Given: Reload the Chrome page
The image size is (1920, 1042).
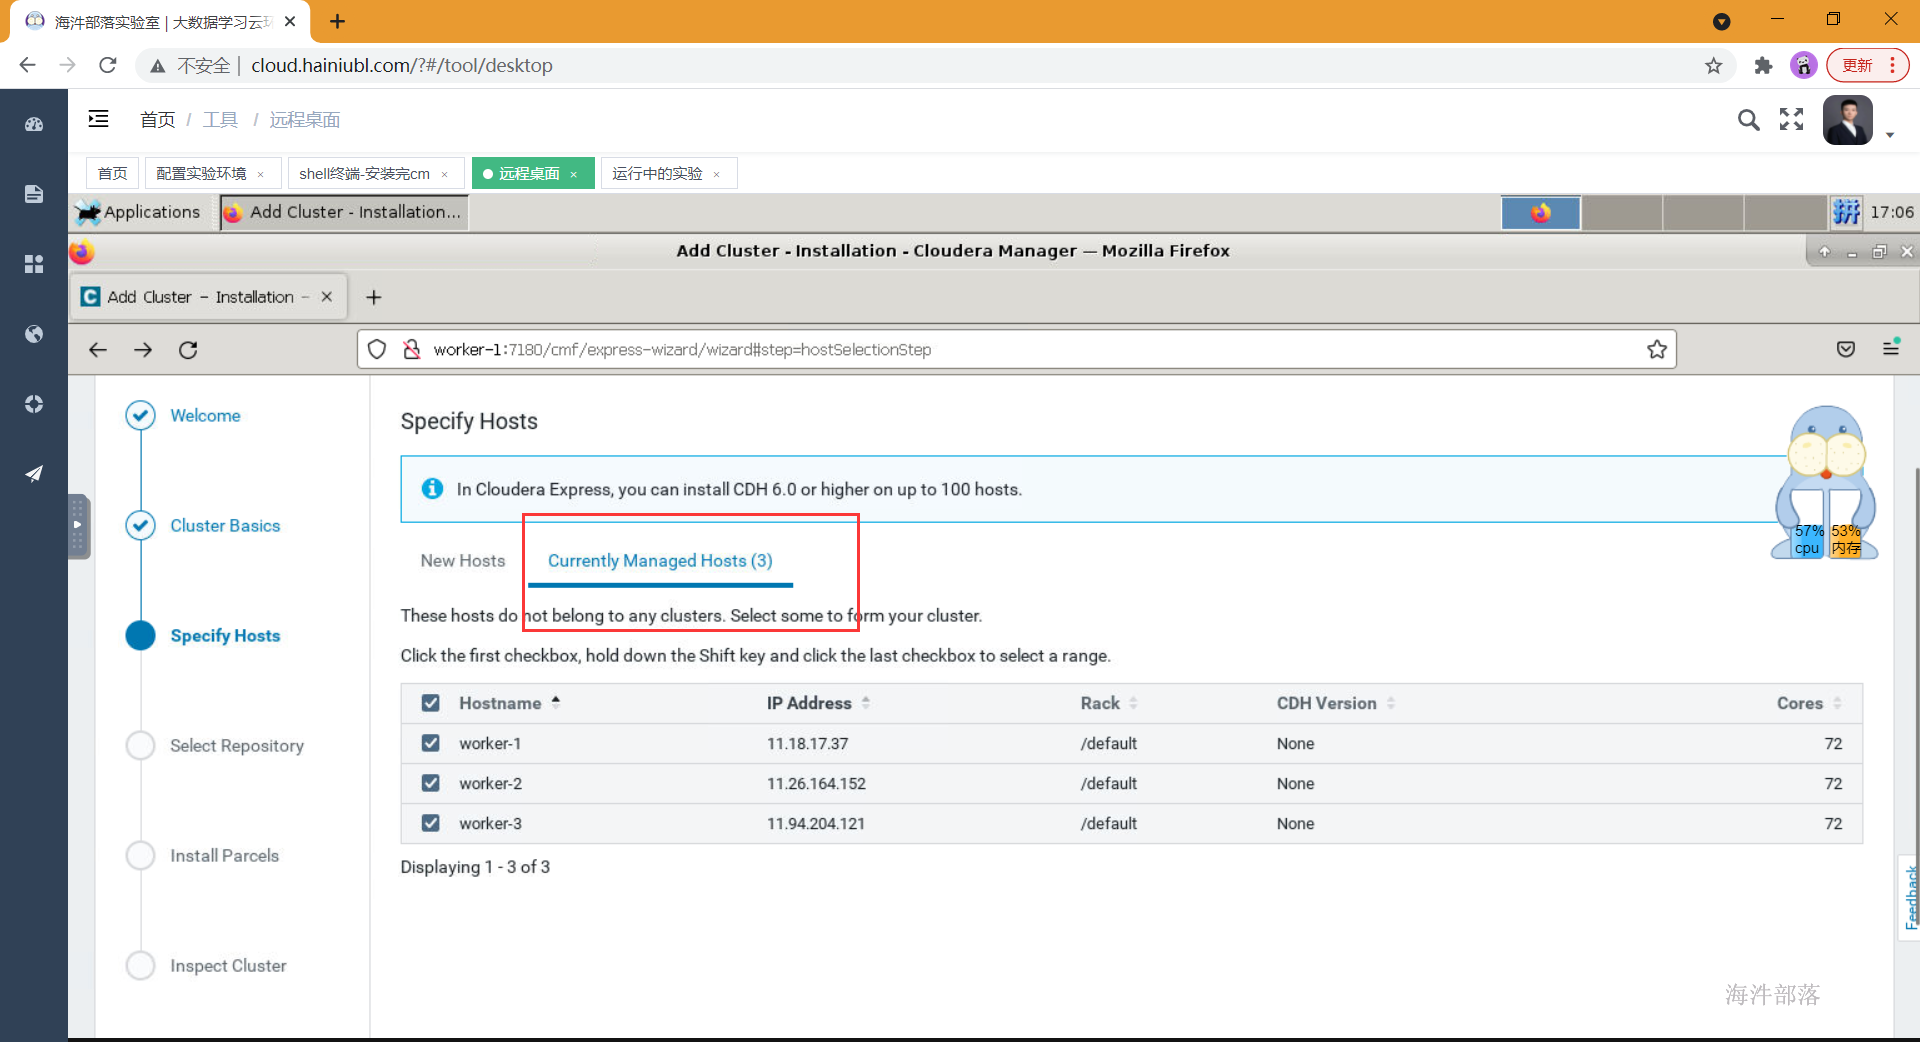Looking at the screenshot, I should point(108,65).
